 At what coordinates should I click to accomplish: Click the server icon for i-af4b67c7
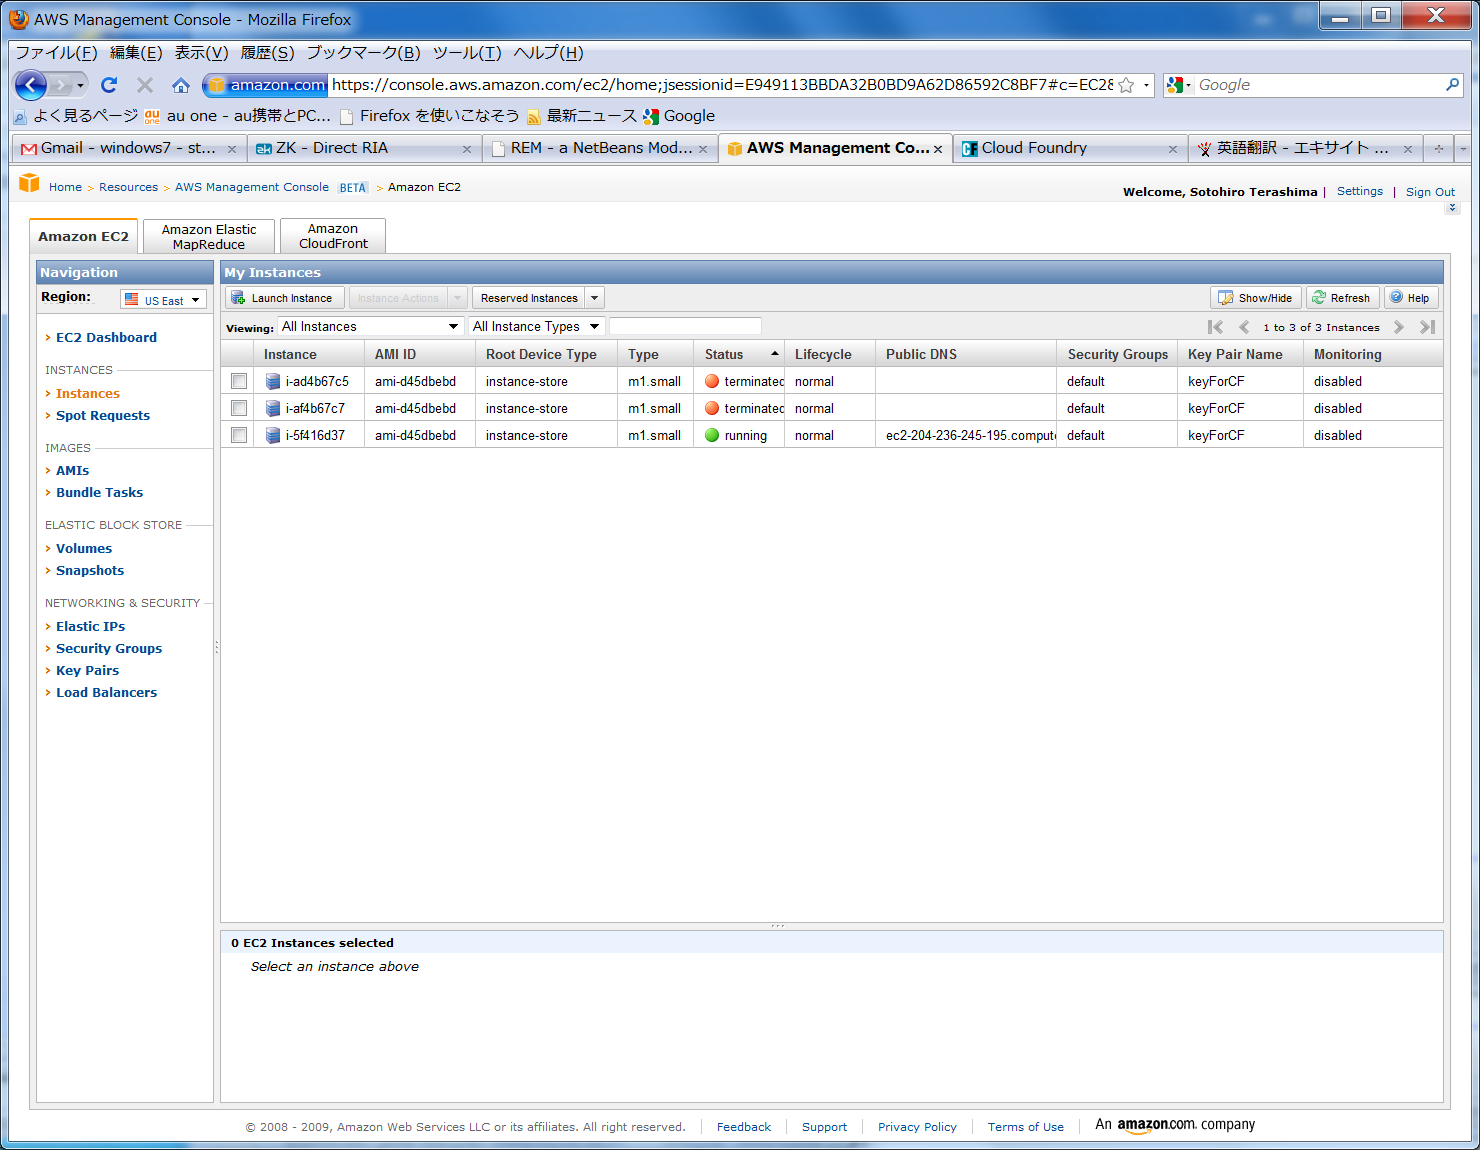point(273,408)
